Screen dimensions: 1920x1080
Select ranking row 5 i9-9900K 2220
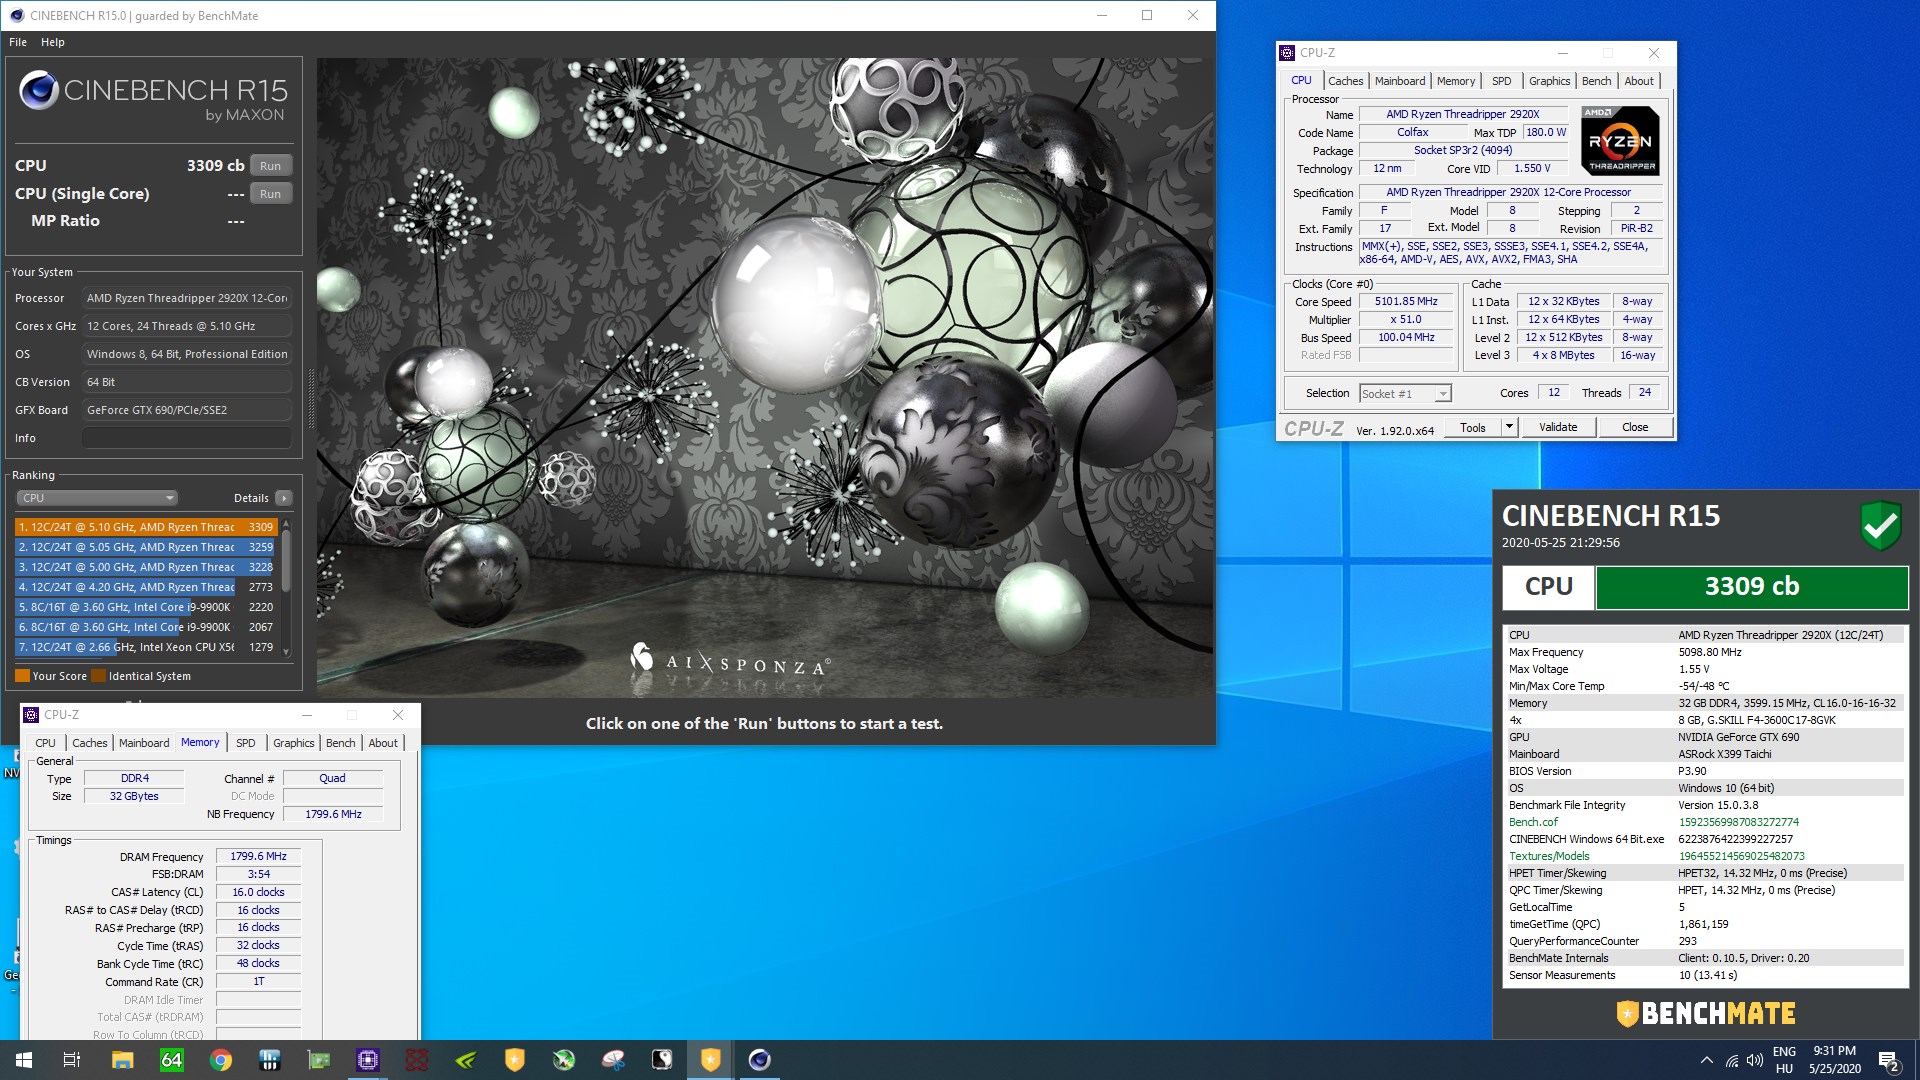[x=146, y=607]
